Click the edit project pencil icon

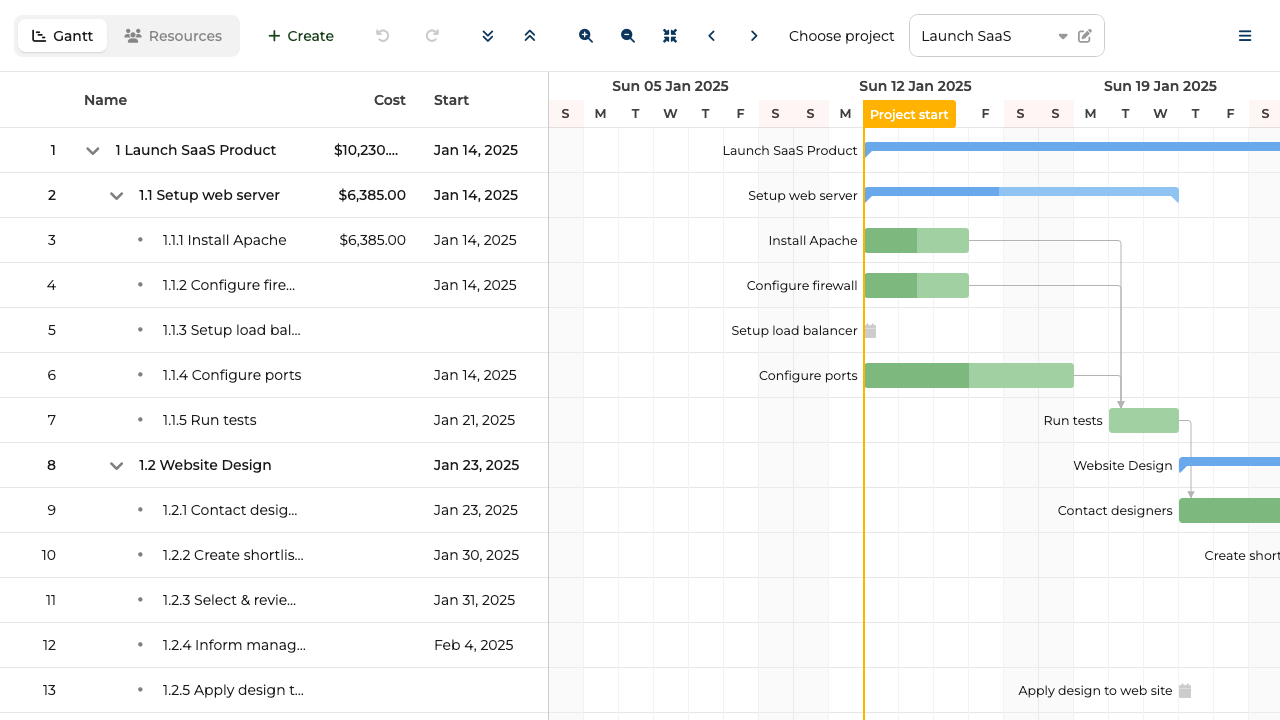click(1085, 36)
